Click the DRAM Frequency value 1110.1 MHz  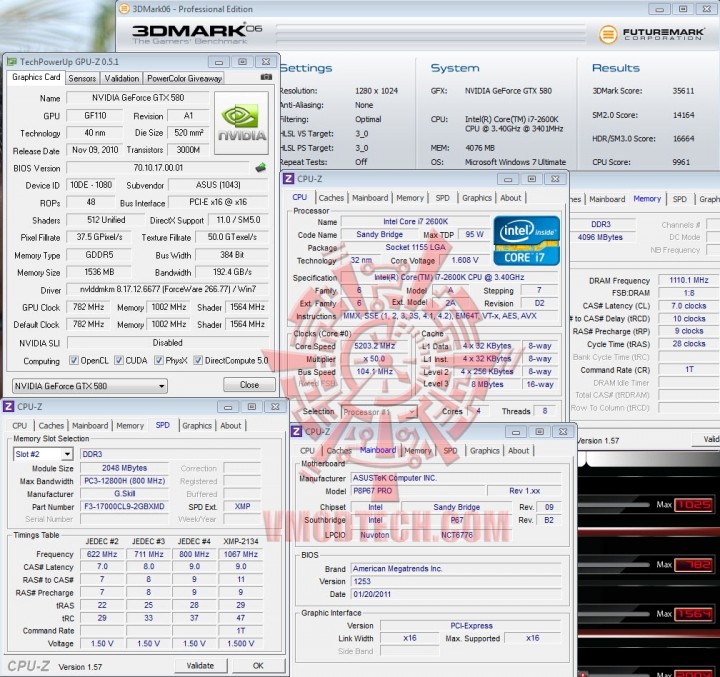688,280
